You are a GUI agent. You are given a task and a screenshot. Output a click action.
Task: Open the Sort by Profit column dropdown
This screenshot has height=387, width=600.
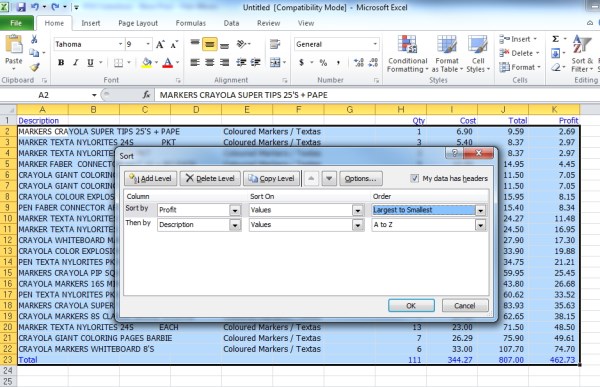(x=235, y=210)
